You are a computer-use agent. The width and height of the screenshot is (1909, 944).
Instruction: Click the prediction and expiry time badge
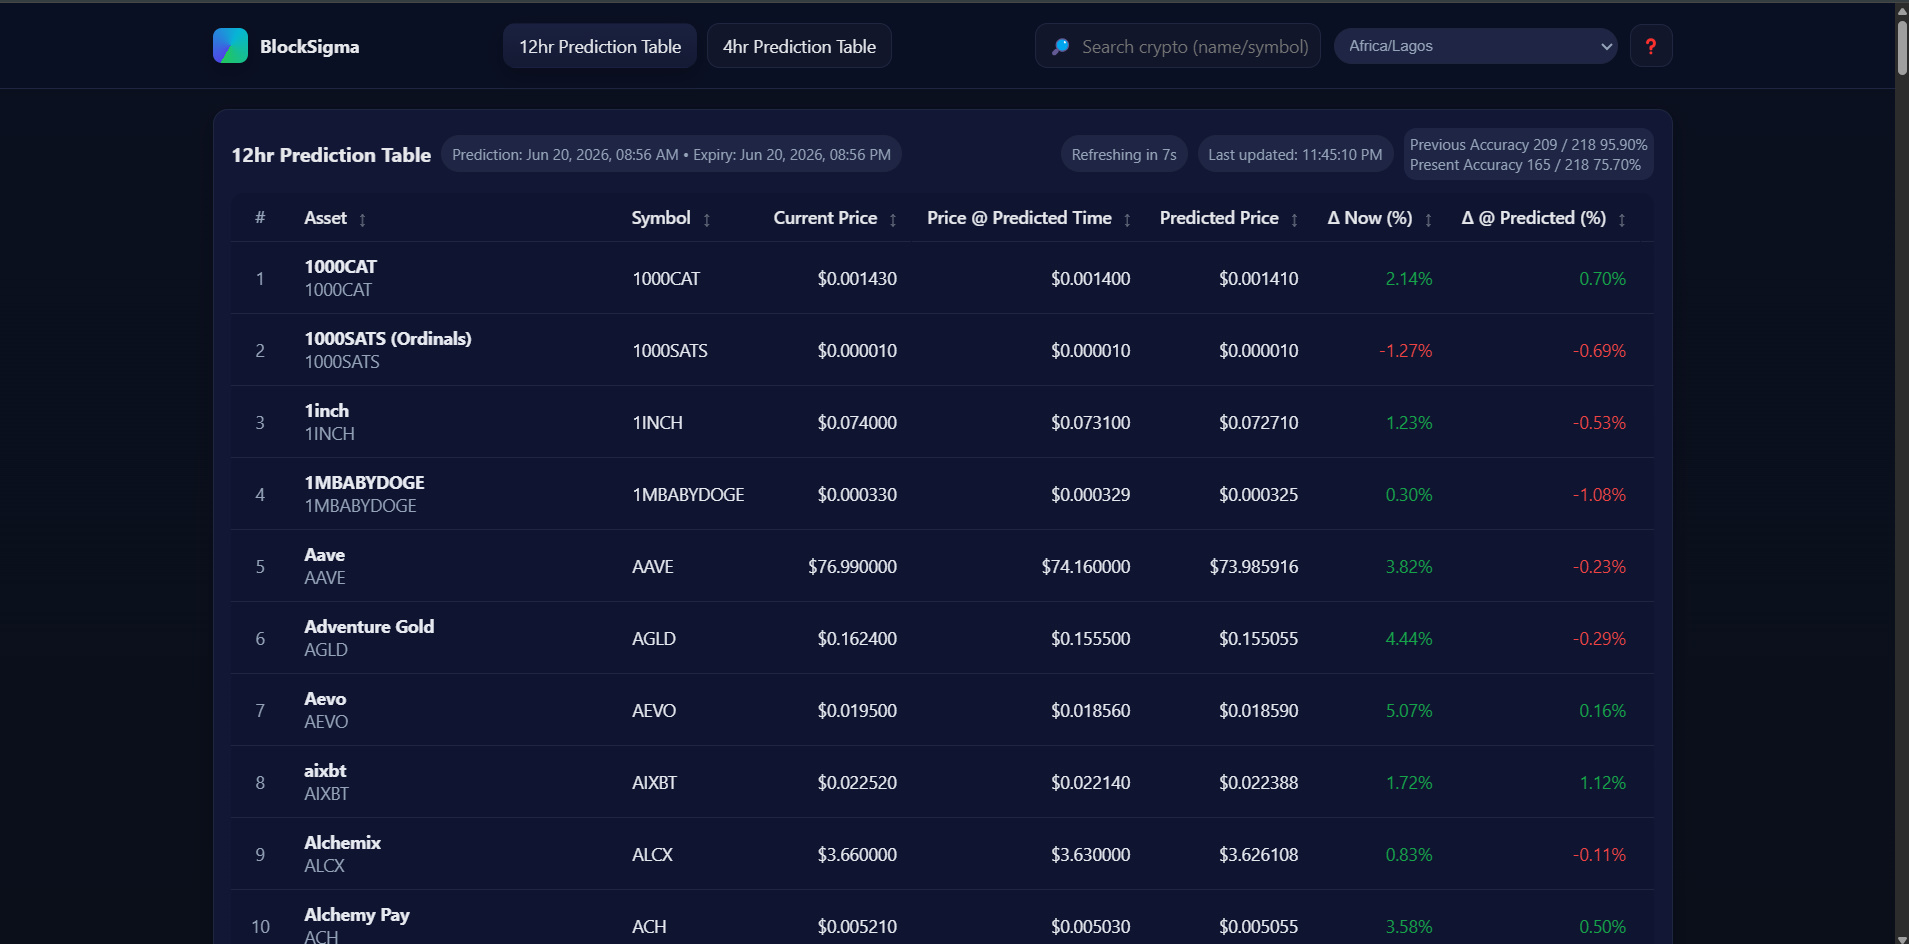point(671,154)
